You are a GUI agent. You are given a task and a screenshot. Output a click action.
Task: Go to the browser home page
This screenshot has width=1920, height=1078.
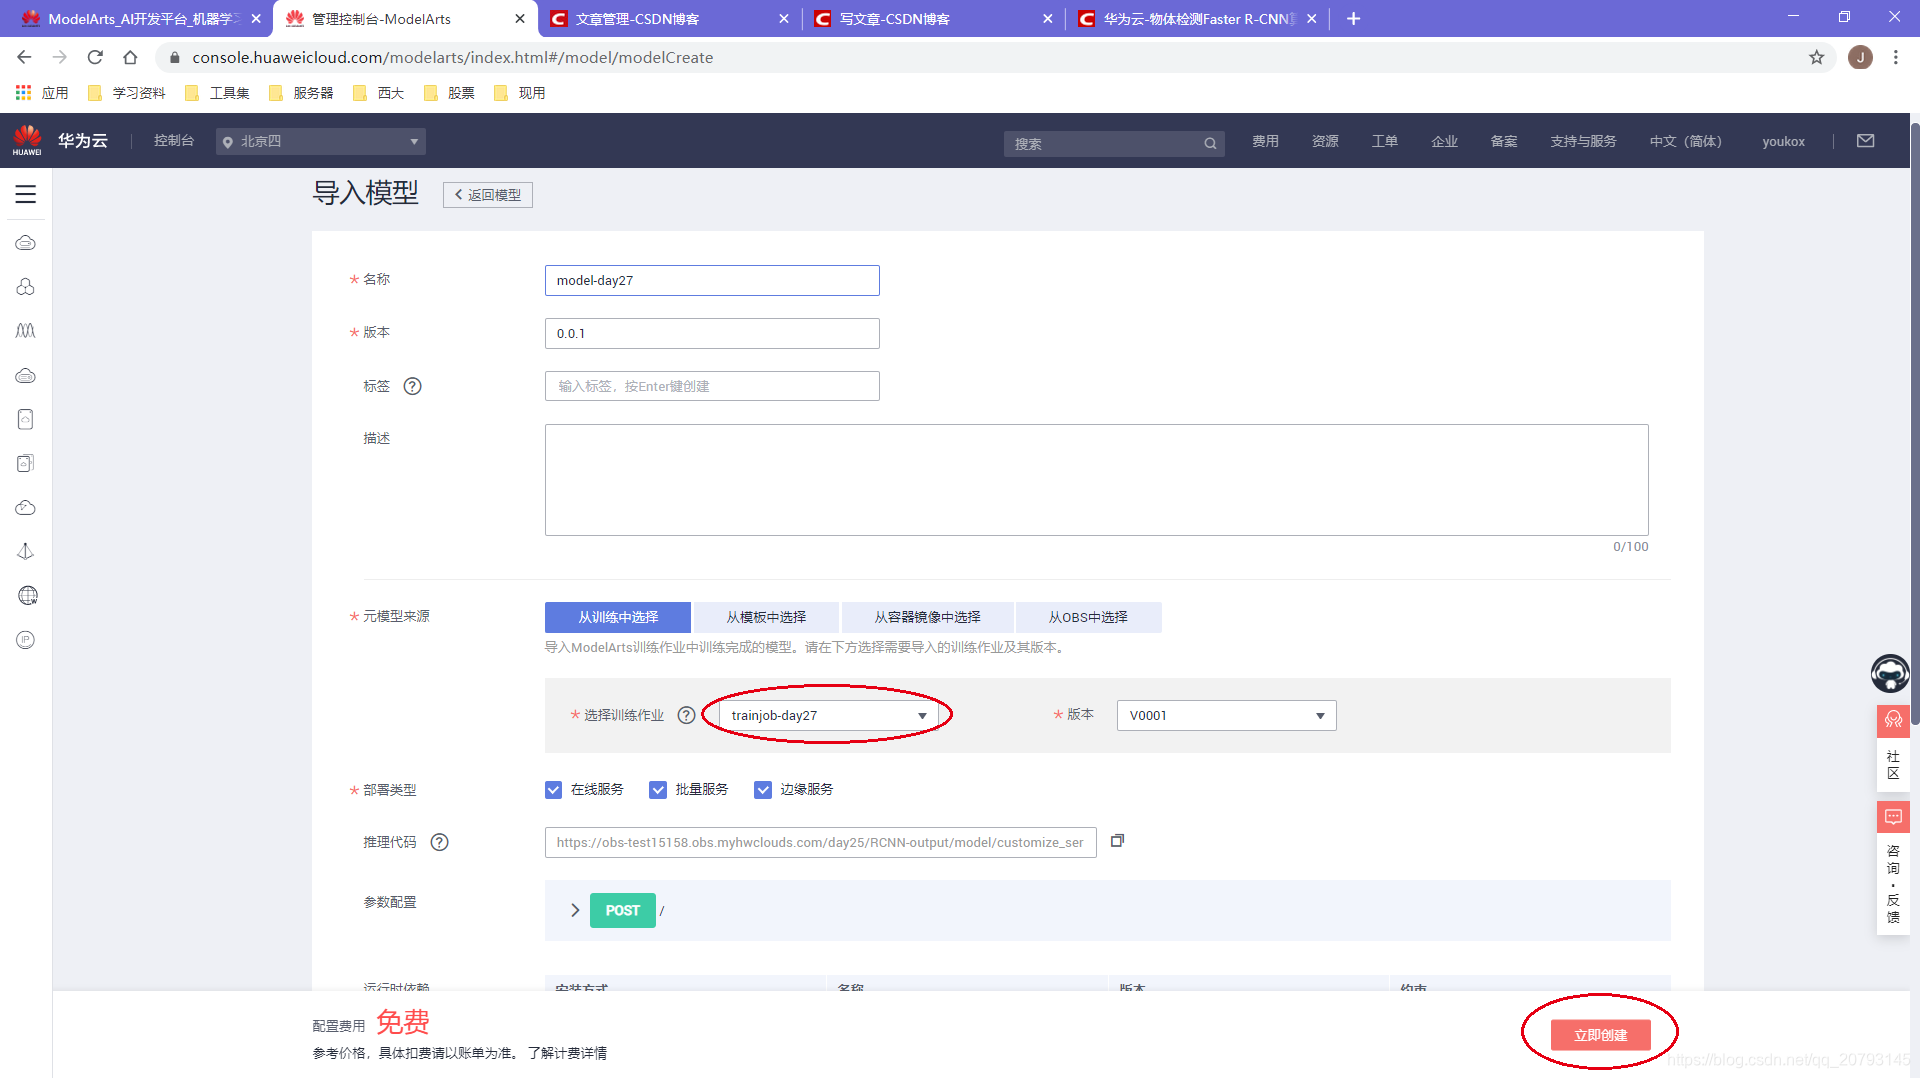pos(130,57)
